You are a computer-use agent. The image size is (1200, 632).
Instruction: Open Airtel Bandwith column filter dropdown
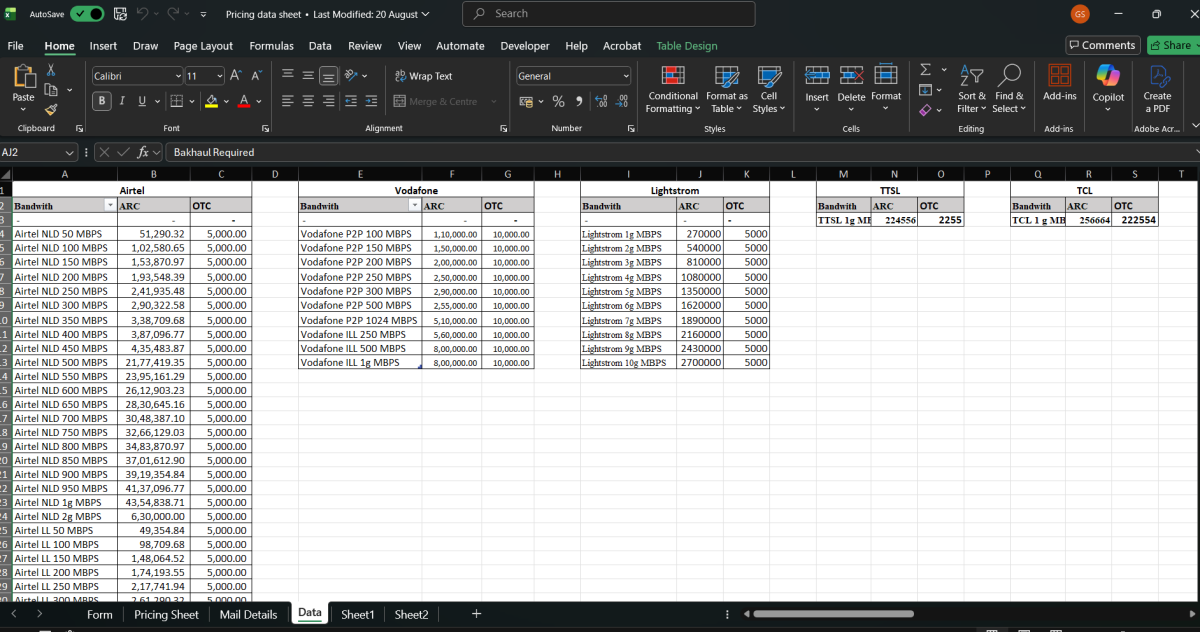click(x=110, y=206)
